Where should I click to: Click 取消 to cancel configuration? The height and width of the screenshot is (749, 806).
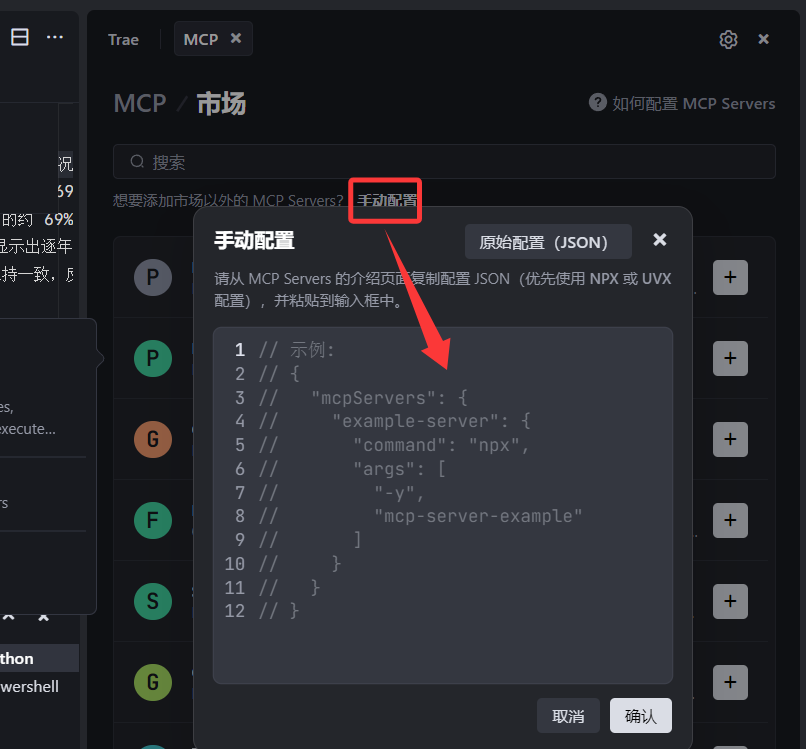tap(568, 715)
